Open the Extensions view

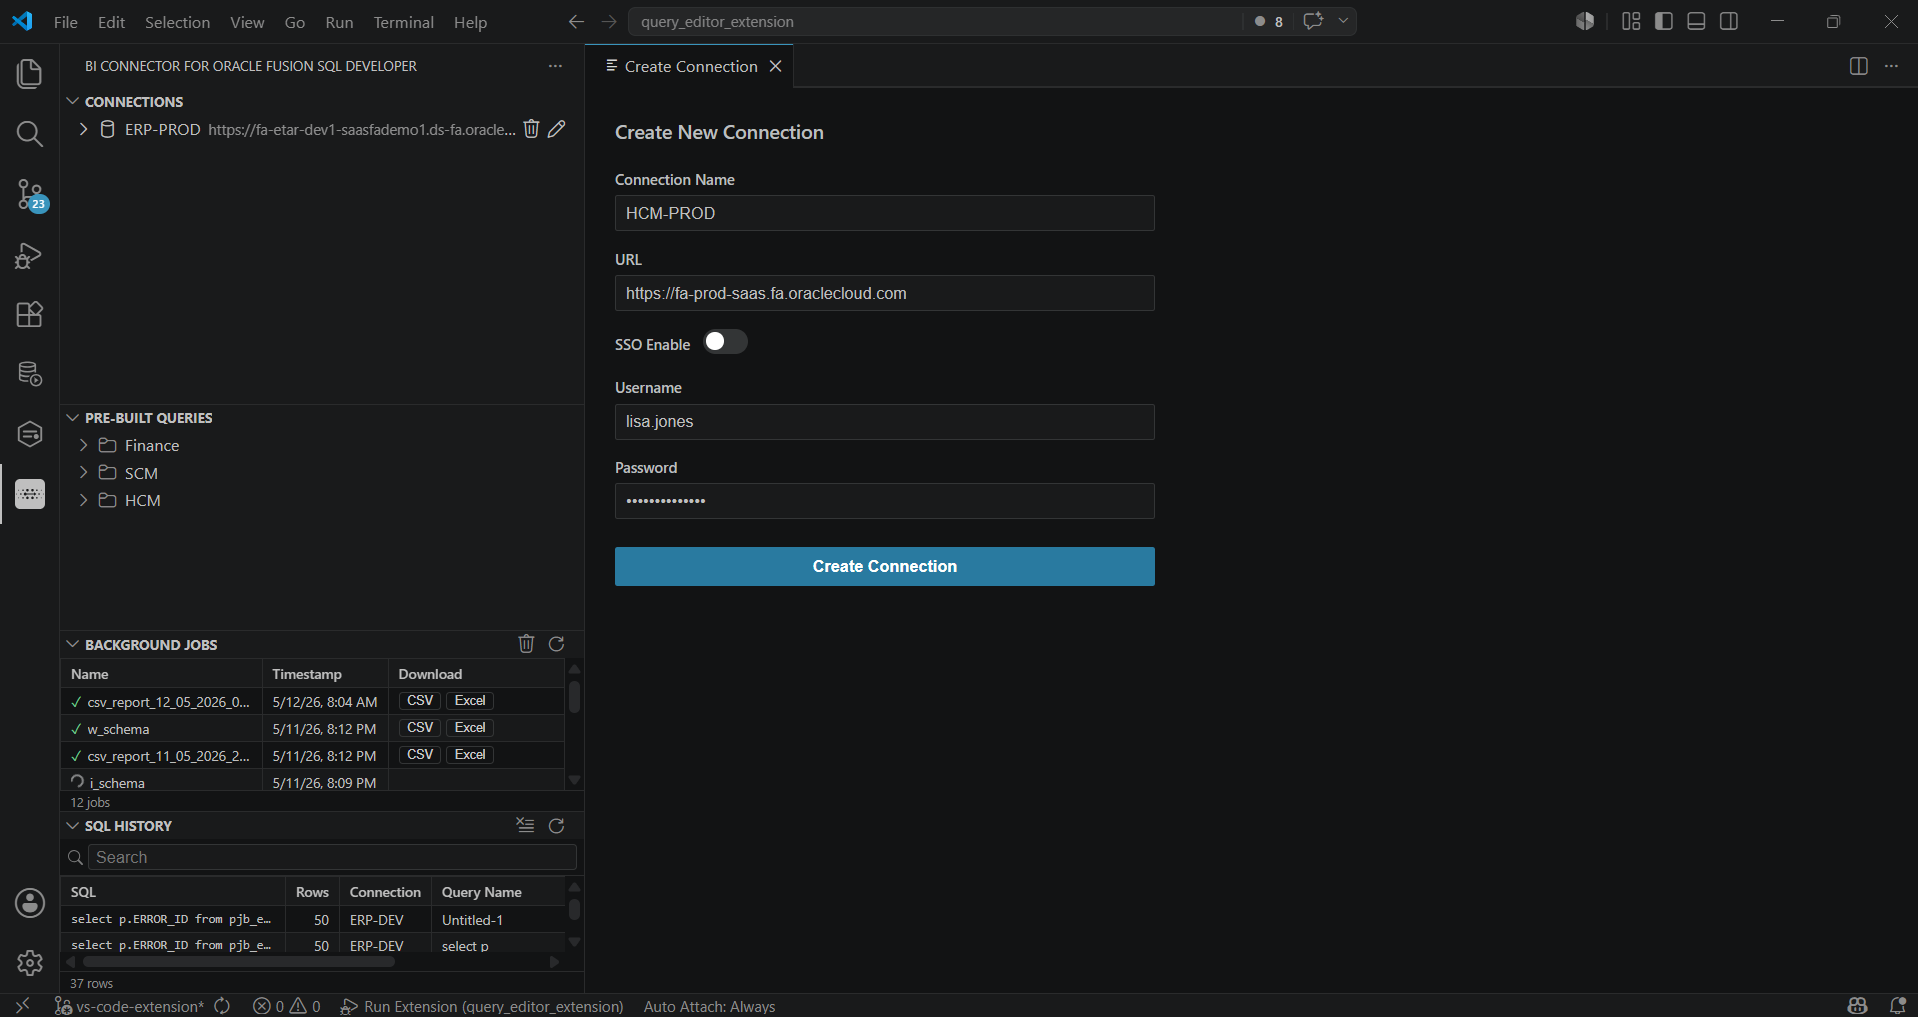click(30, 315)
